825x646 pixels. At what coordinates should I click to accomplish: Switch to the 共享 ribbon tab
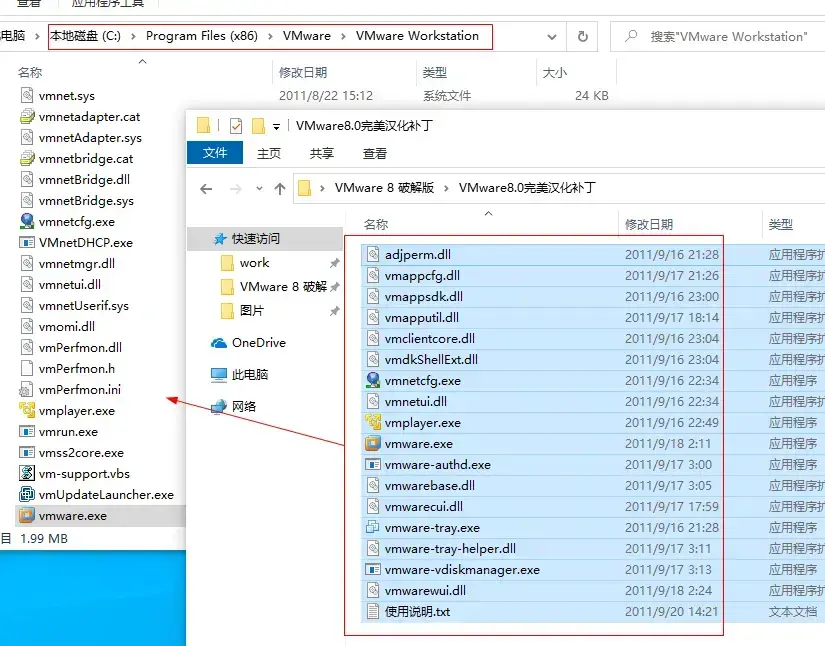[x=322, y=153]
